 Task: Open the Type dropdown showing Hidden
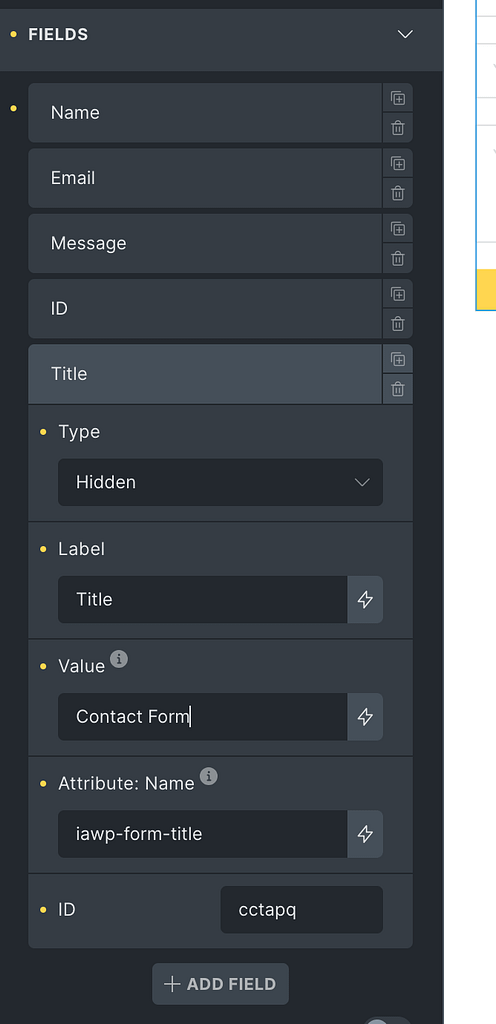pyautogui.click(x=221, y=482)
